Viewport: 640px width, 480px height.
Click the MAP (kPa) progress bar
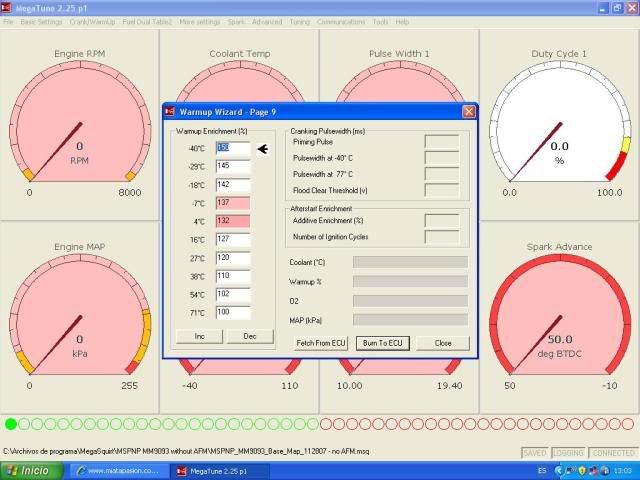(x=410, y=320)
